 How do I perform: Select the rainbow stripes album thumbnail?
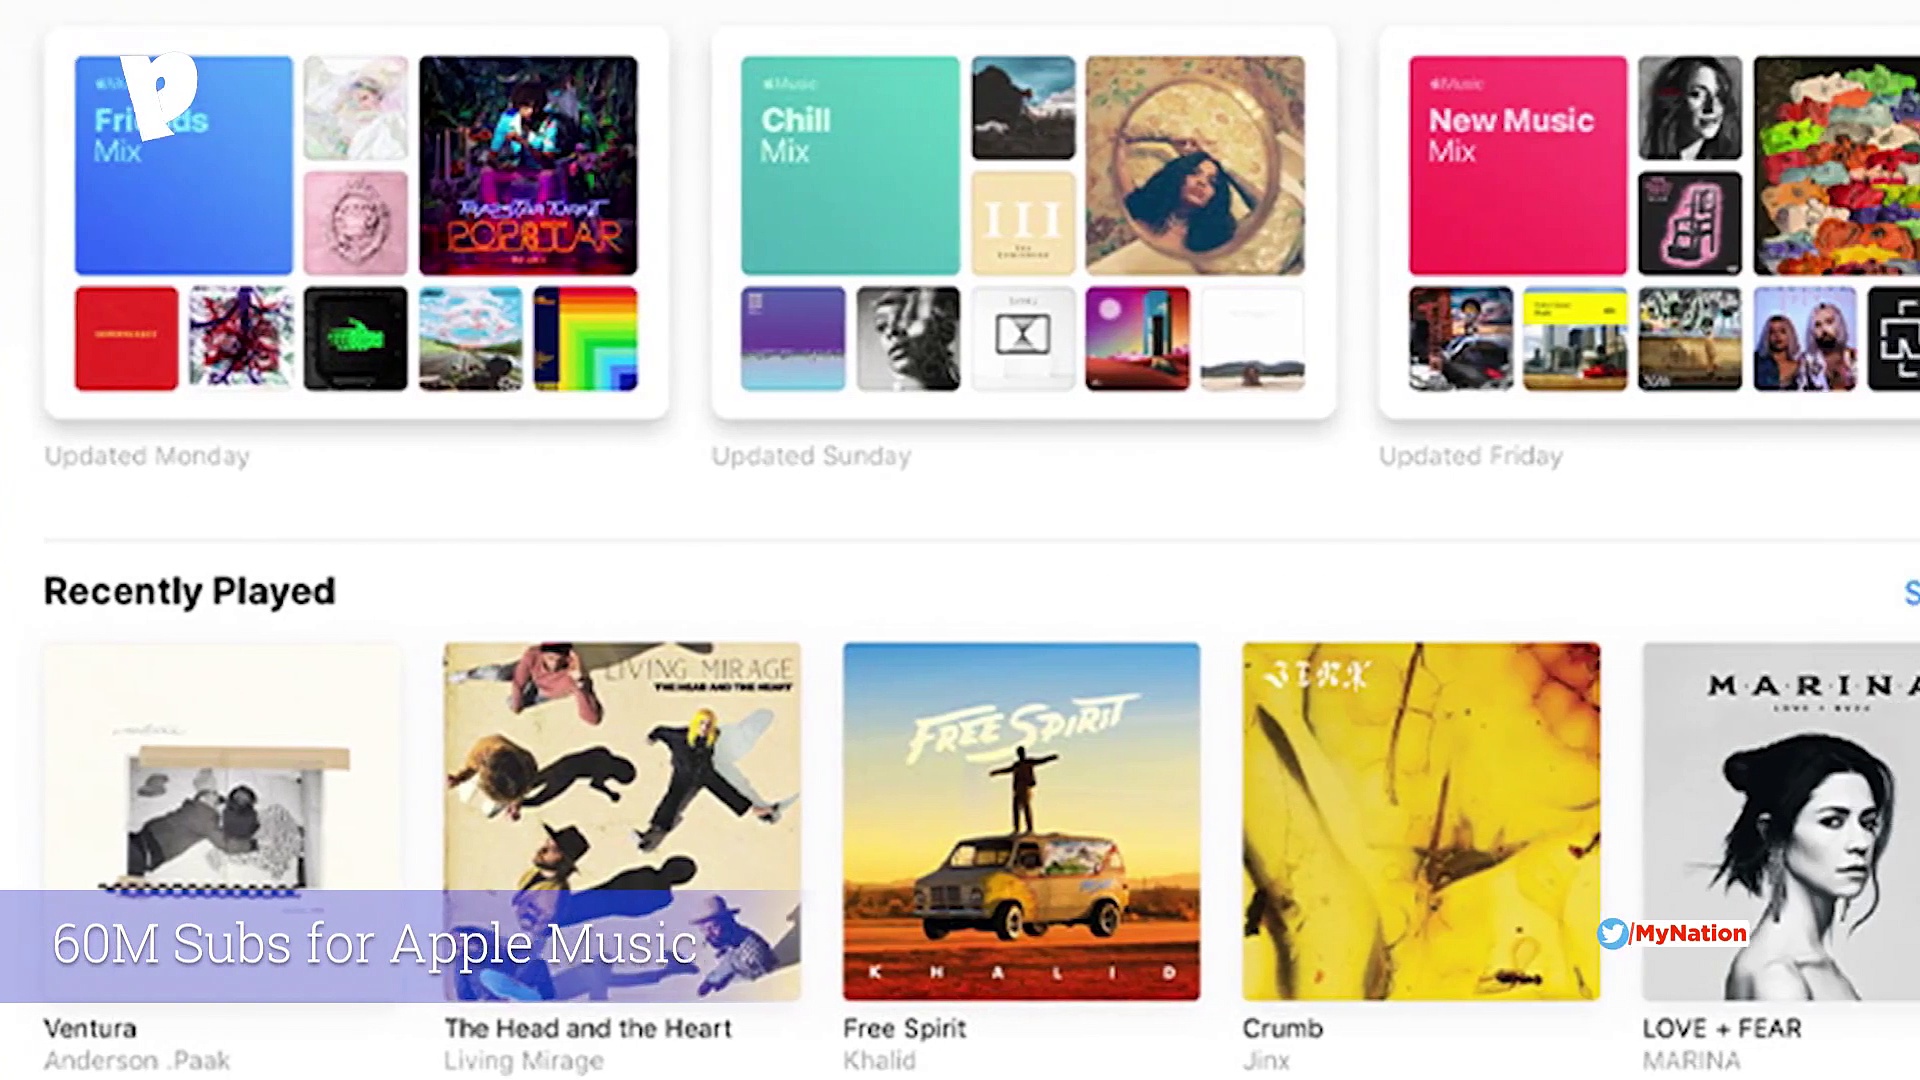pos(586,338)
